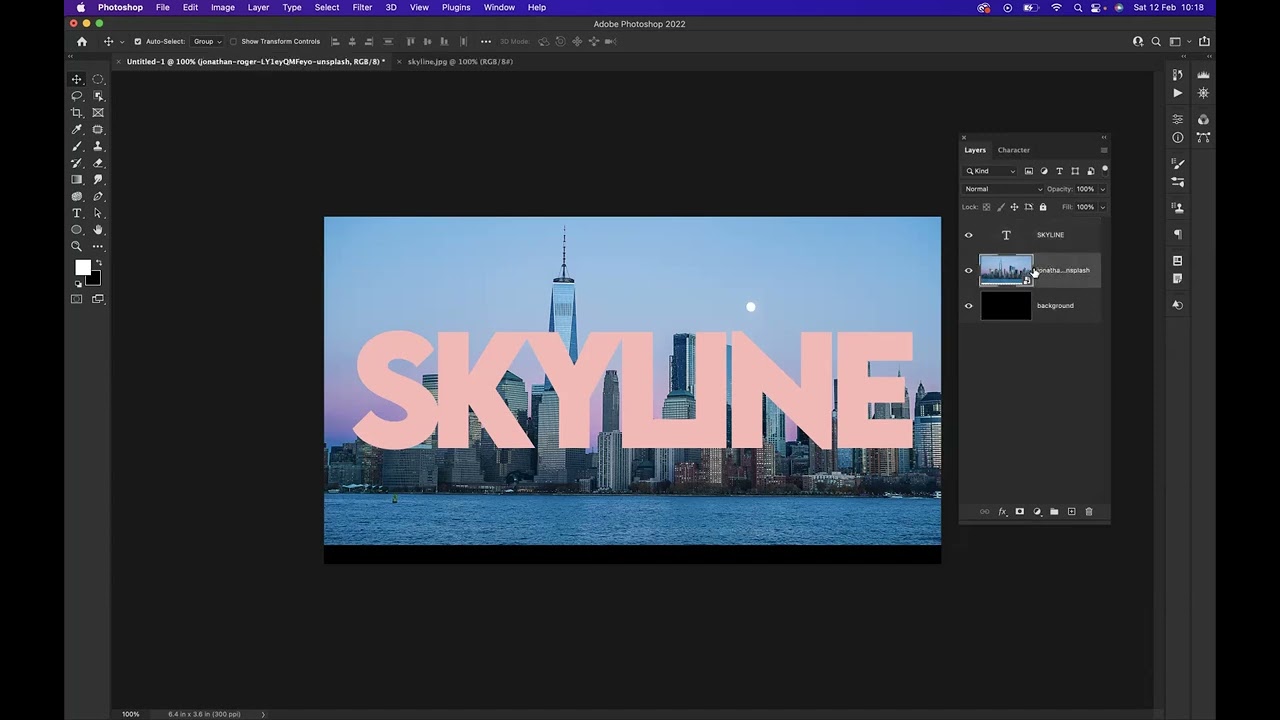Select the Eraser tool
The image size is (1280, 720).
[98, 163]
